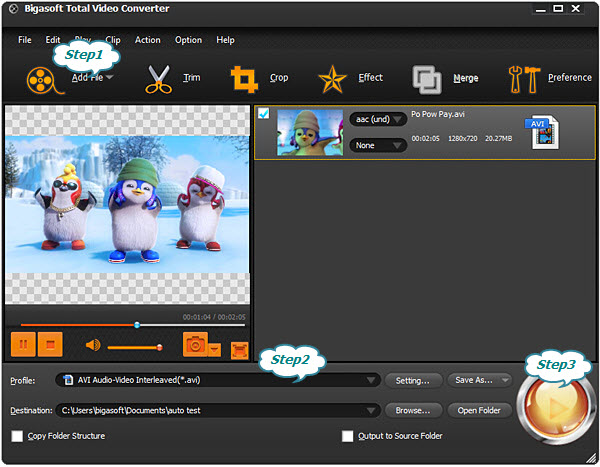Expand the Destination path dropdown

pos(371,410)
